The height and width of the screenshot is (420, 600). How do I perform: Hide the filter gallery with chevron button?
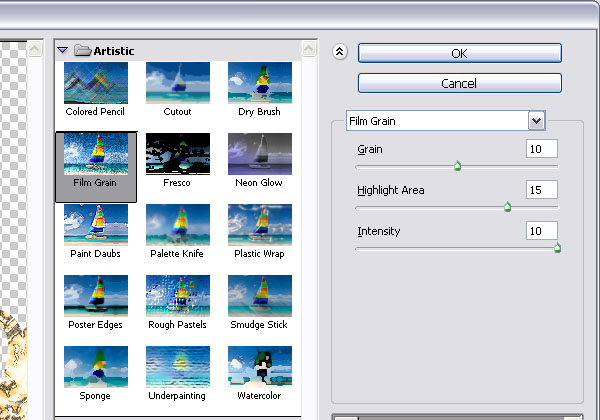[x=339, y=53]
